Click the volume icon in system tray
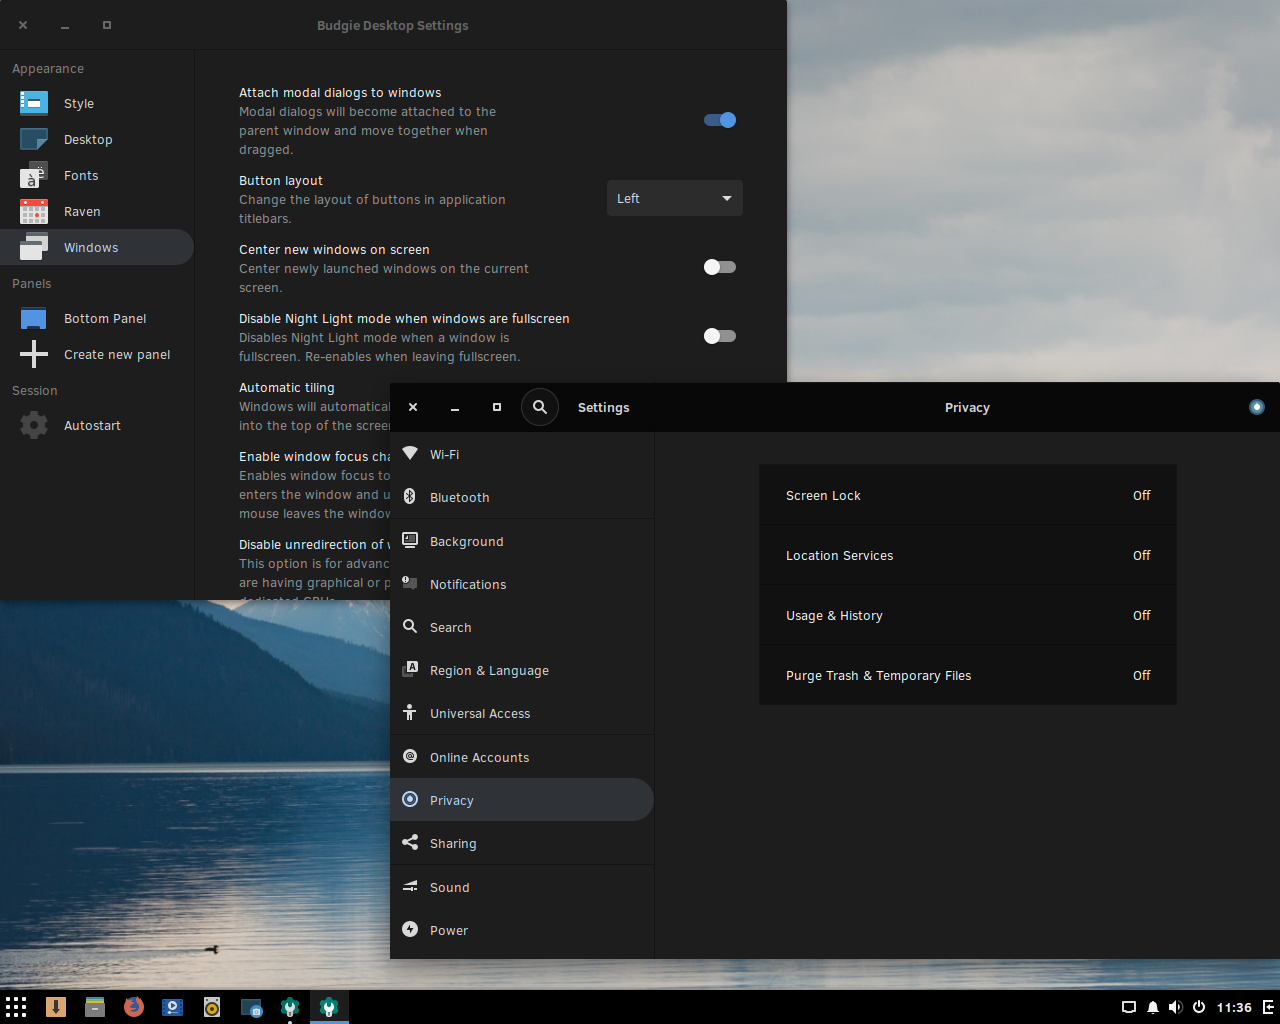1280x1024 pixels. coord(1175,1007)
